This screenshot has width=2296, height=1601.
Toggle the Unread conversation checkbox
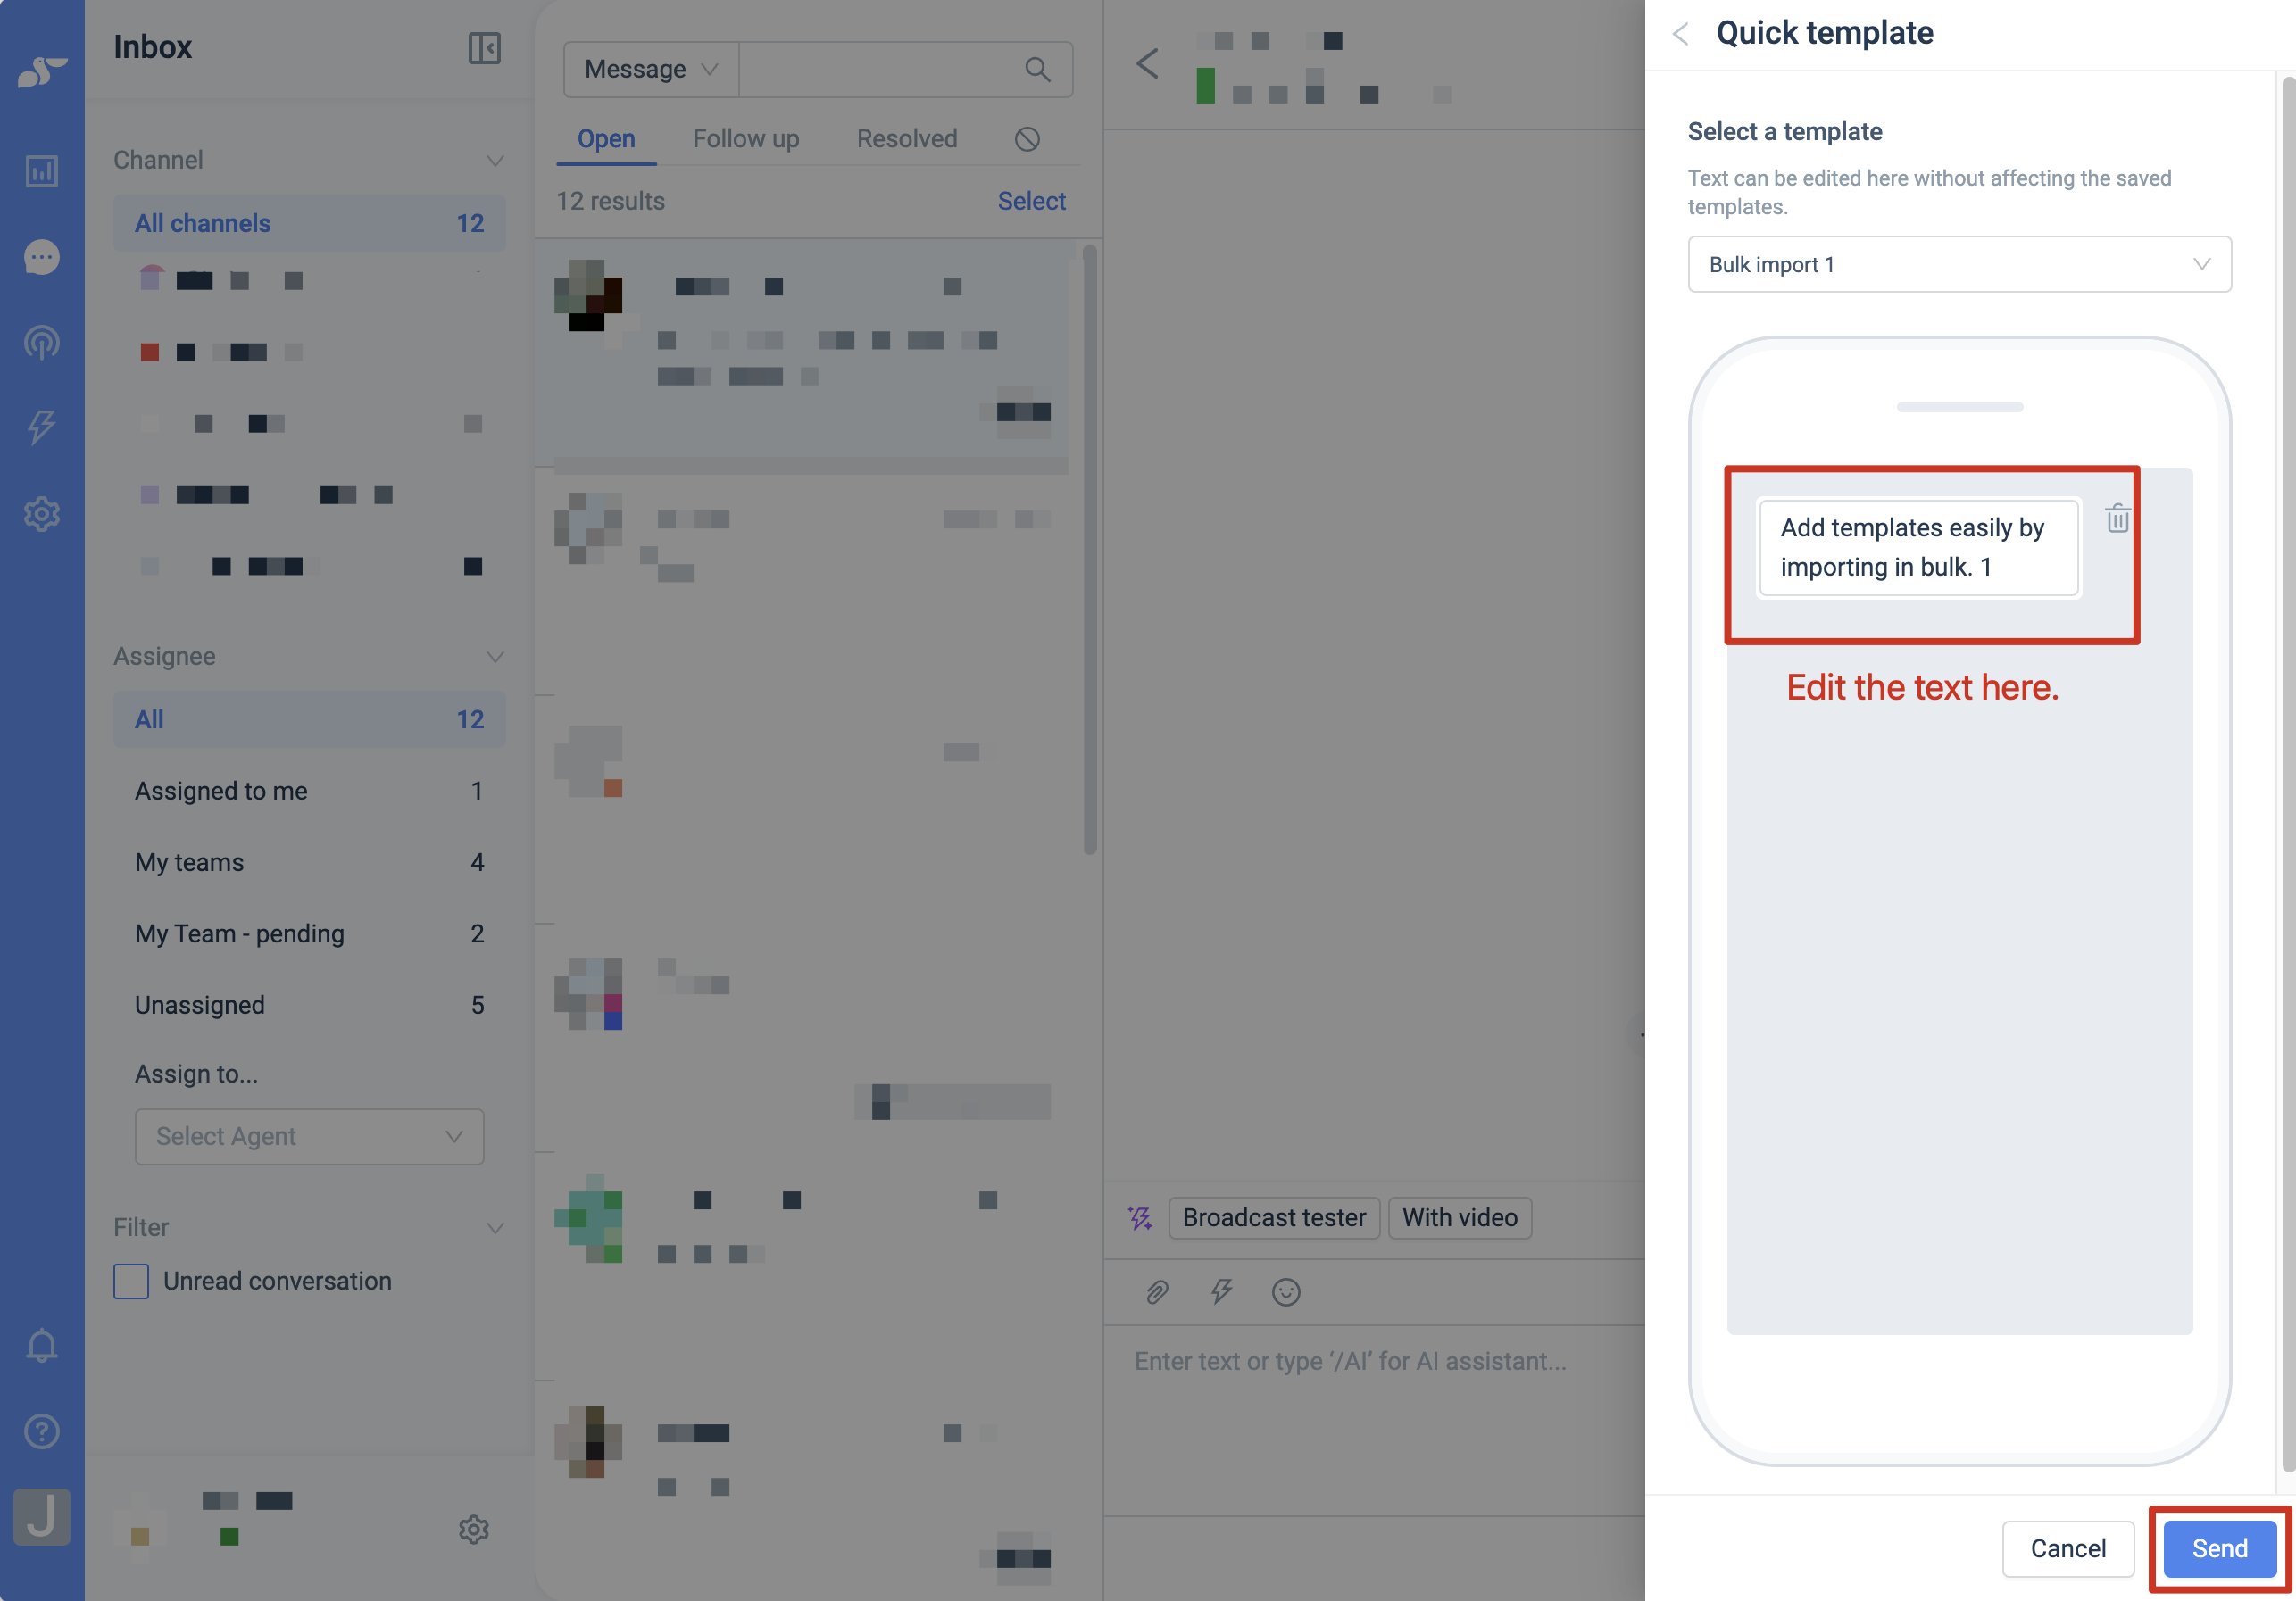[131, 1281]
